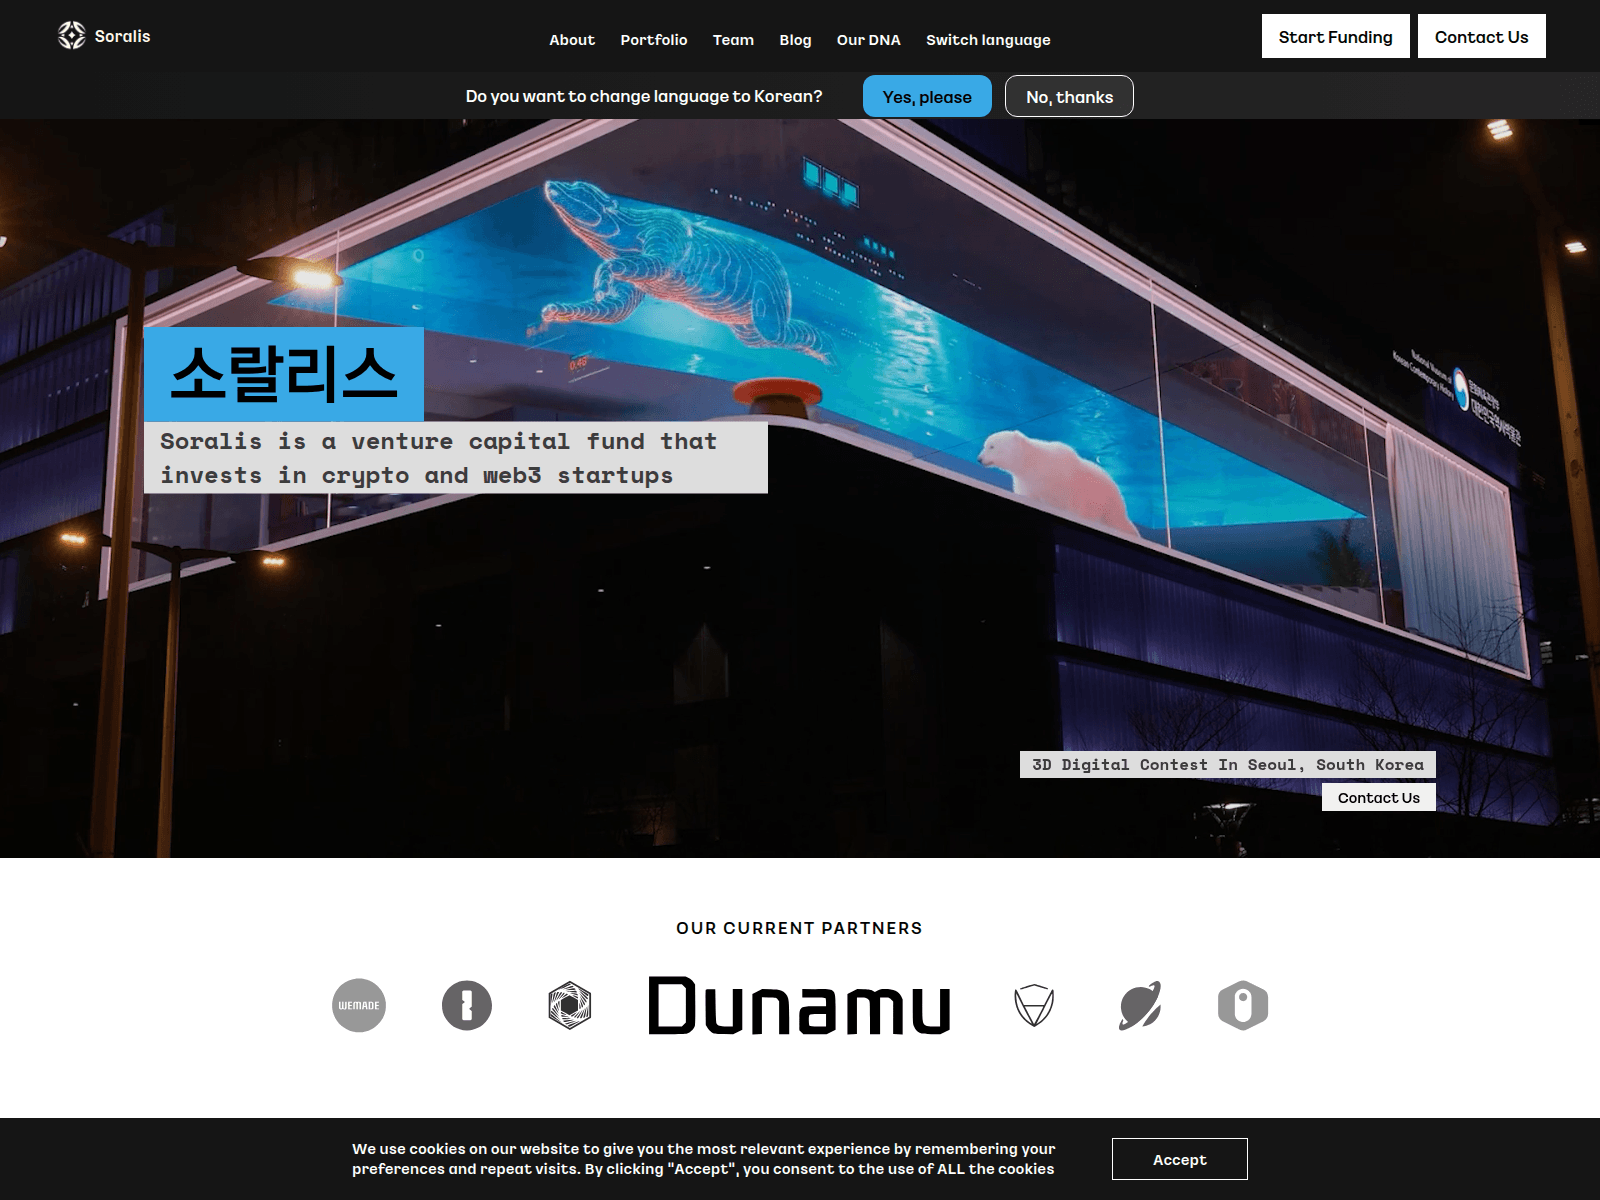
Task: Open the Wemade partner logo
Action: pyautogui.click(x=359, y=1005)
